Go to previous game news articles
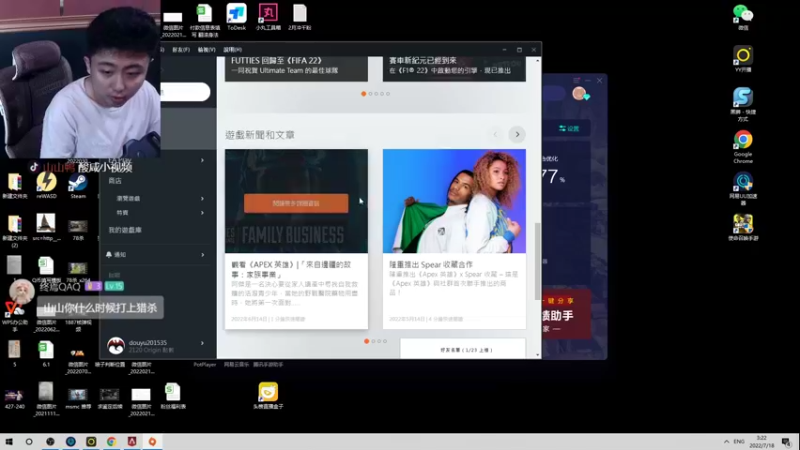Screen dimensions: 800x450 pos(495,135)
